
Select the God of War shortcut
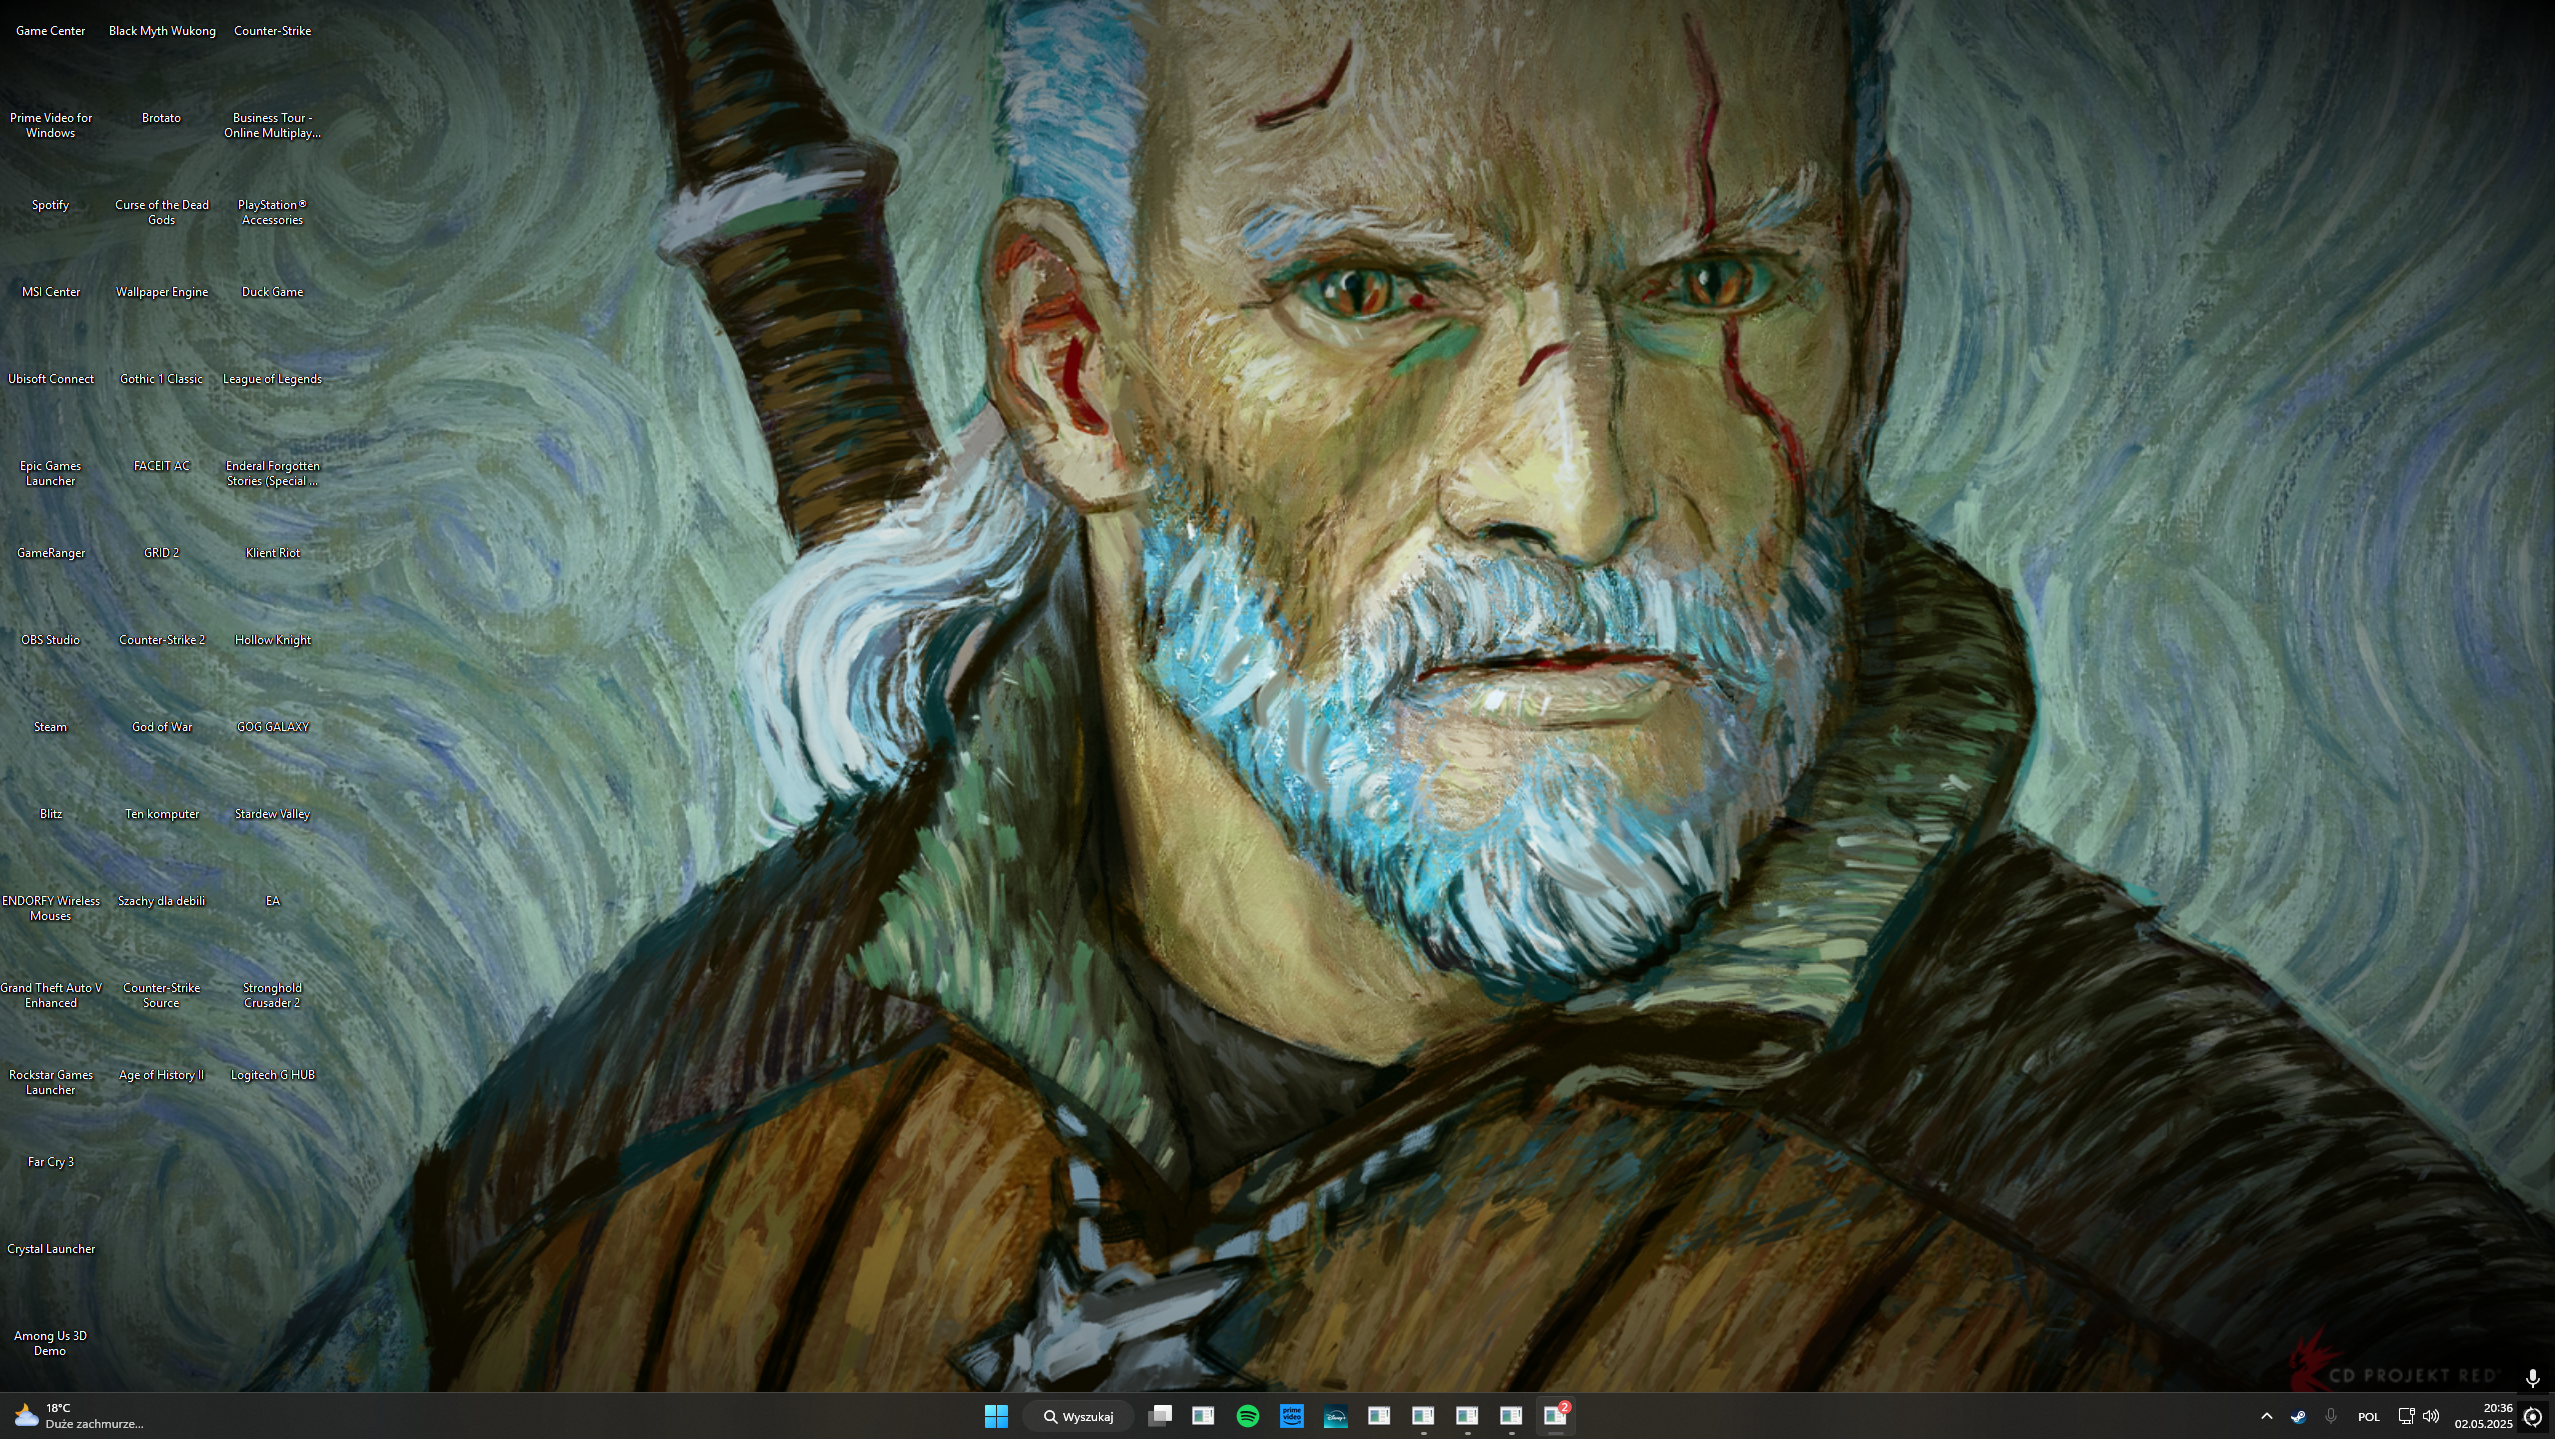[x=162, y=727]
